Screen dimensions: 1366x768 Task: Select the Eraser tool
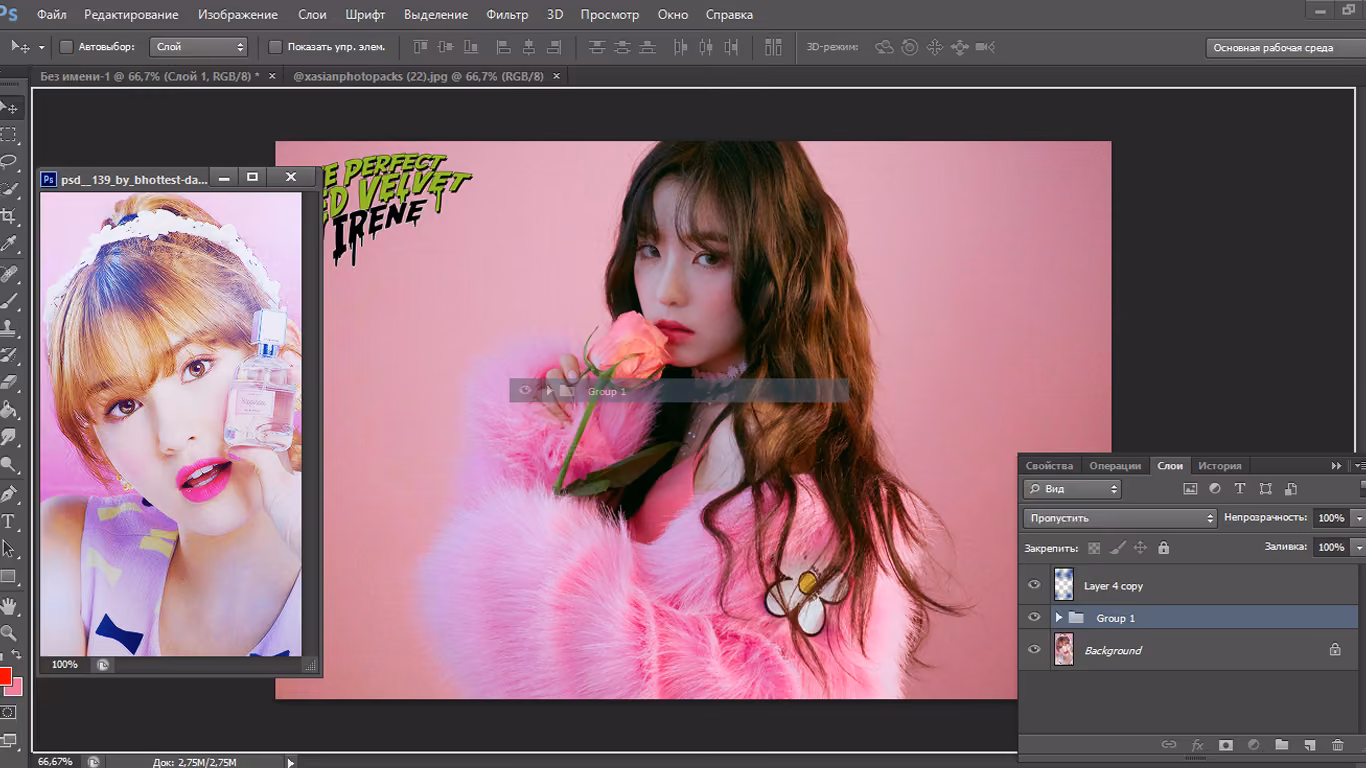click(9, 382)
